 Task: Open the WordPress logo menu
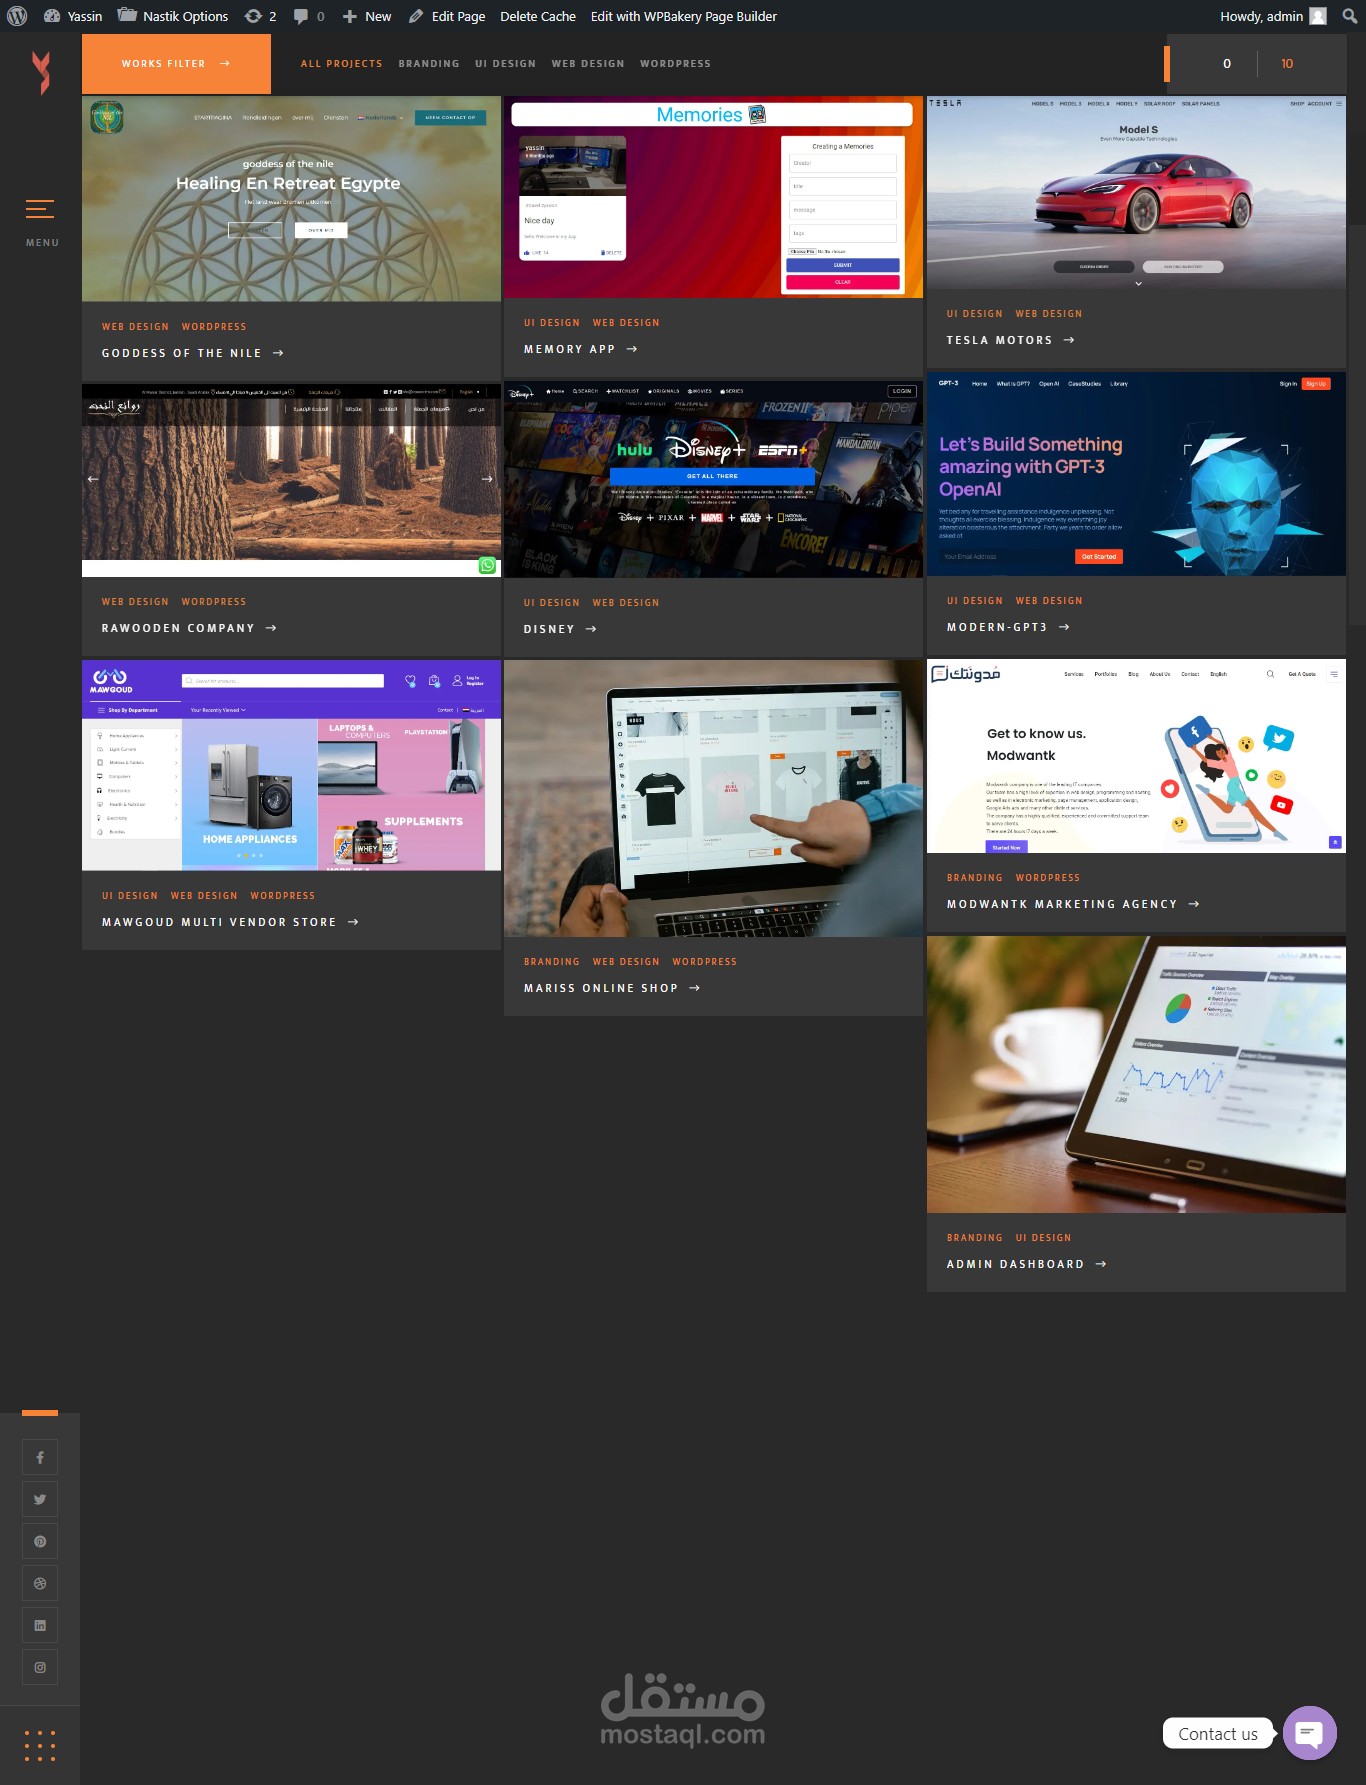point(17,16)
